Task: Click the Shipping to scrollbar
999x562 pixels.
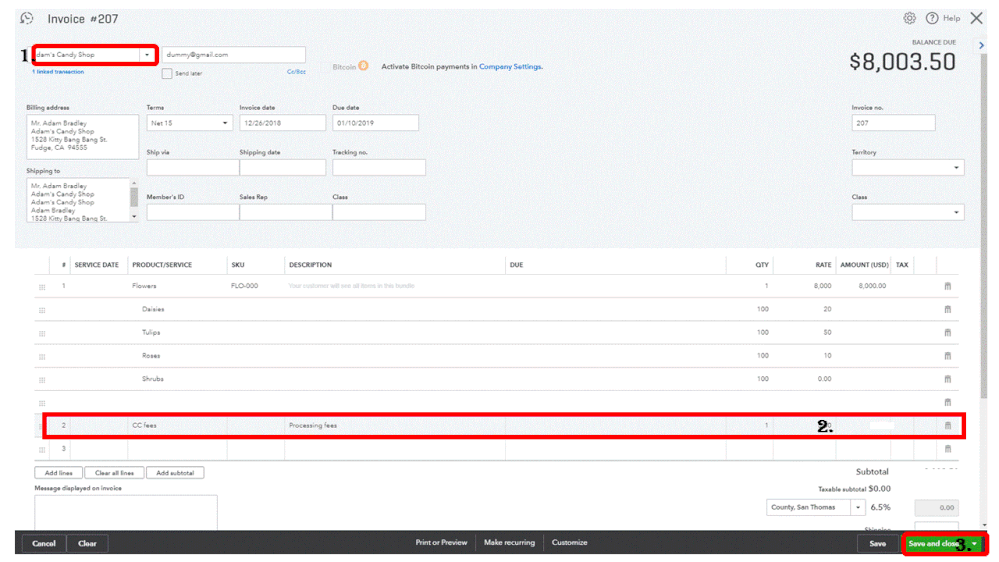Action: [x=134, y=200]
